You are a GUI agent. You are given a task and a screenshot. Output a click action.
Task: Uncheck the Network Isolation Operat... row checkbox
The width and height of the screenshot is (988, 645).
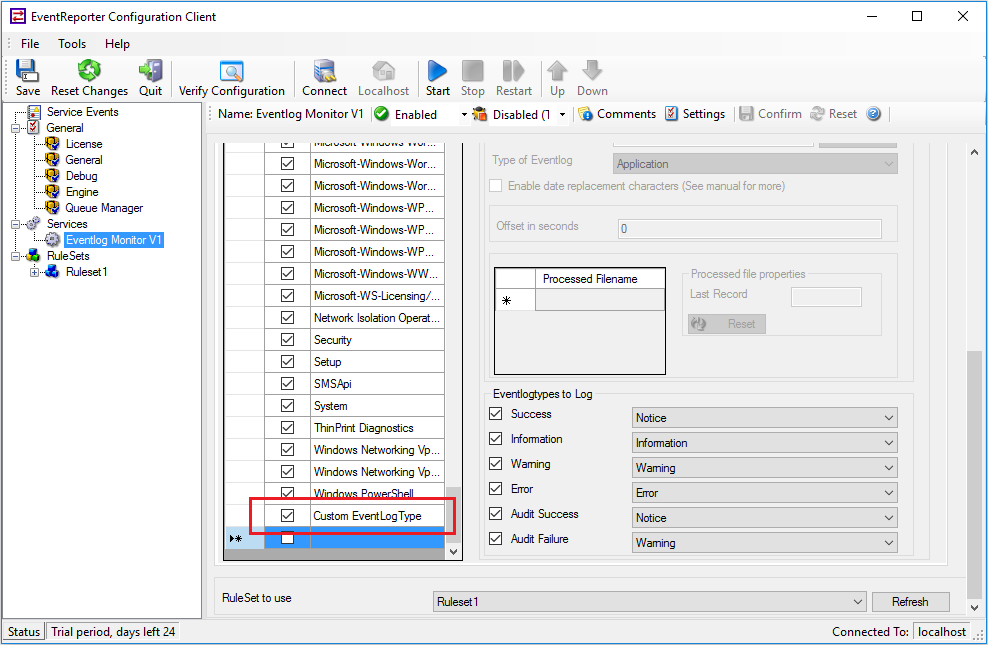pyautogui.click(x=287, y=317)
